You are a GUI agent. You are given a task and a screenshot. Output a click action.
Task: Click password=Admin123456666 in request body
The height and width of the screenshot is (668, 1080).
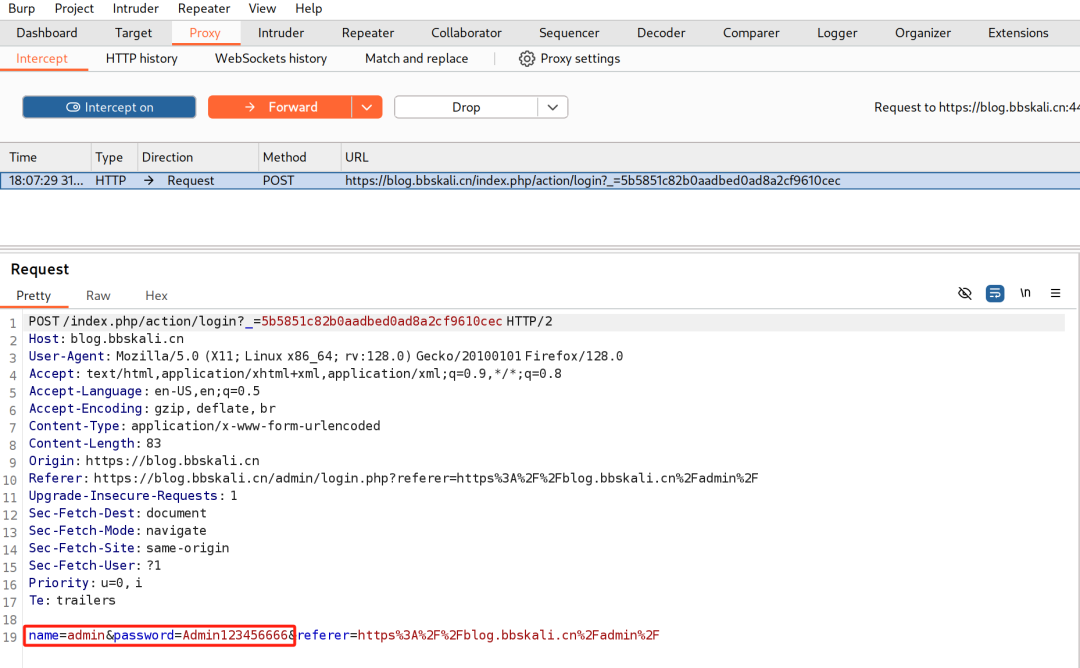click(202, 635)
